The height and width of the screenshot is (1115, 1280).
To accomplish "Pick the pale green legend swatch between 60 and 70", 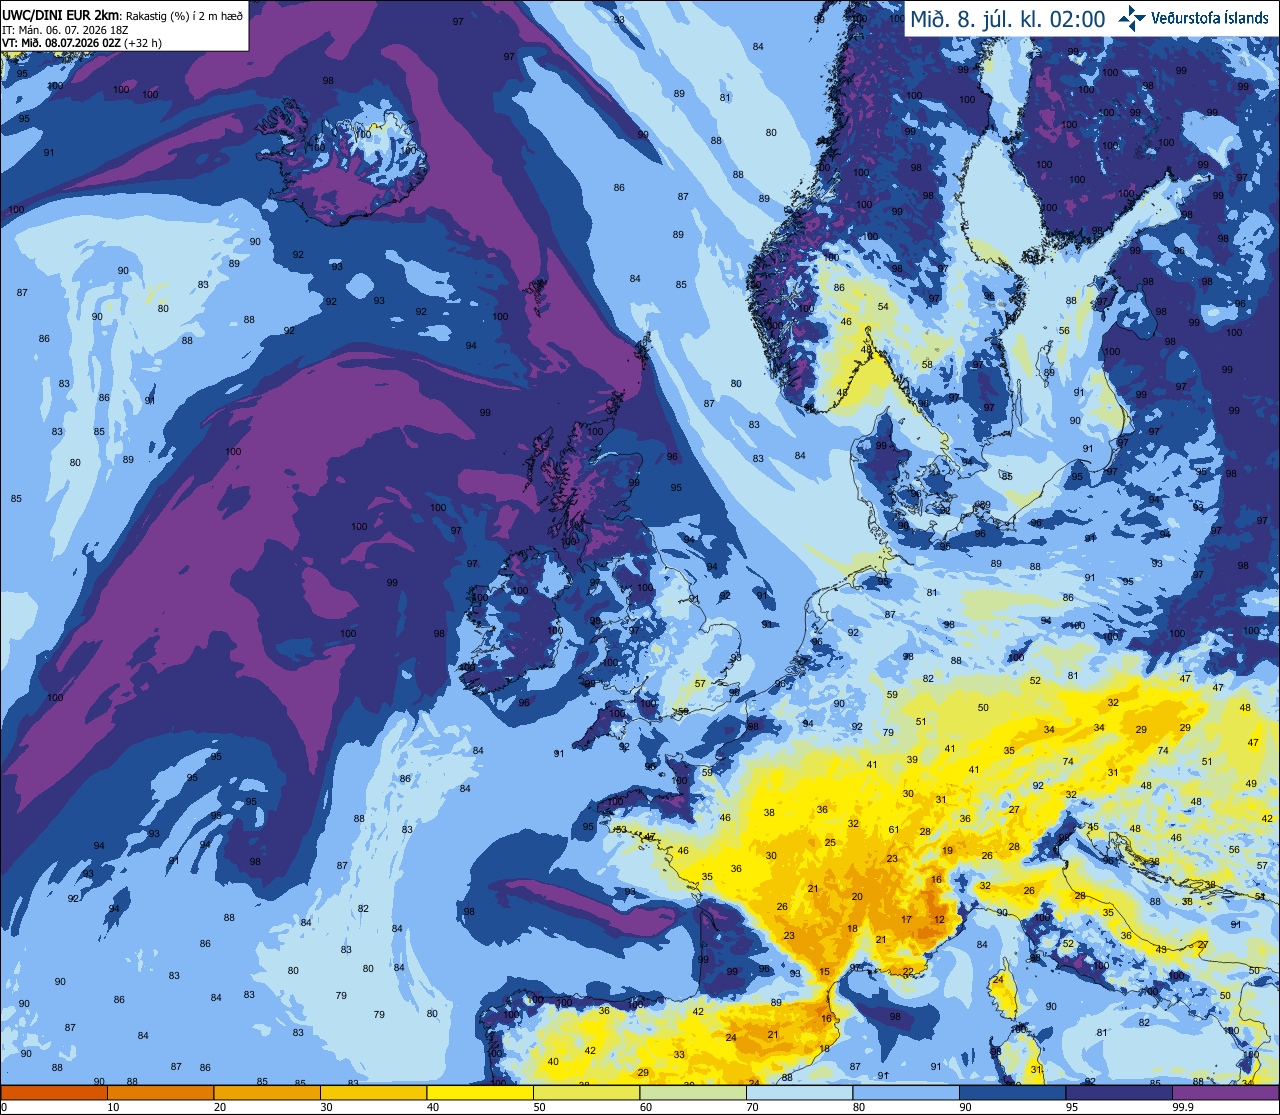I will (692, 1093).
